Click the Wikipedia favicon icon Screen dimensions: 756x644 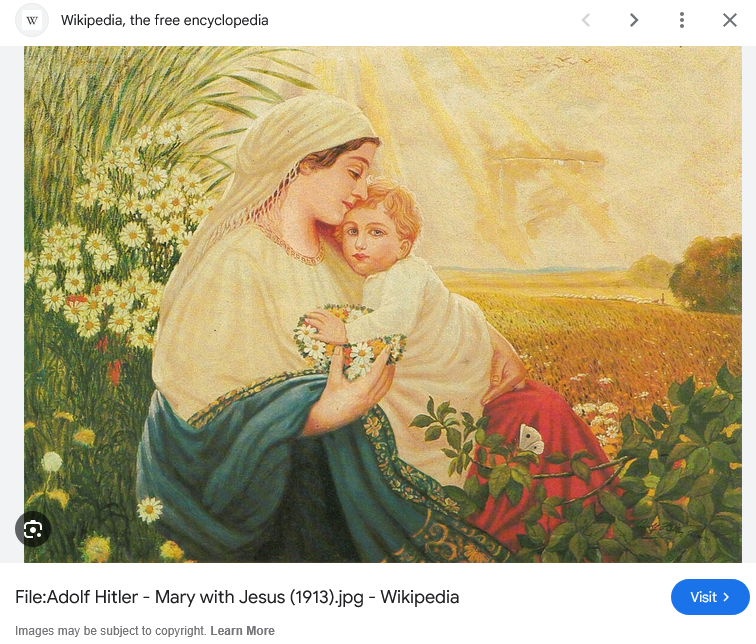click(32, 20)
